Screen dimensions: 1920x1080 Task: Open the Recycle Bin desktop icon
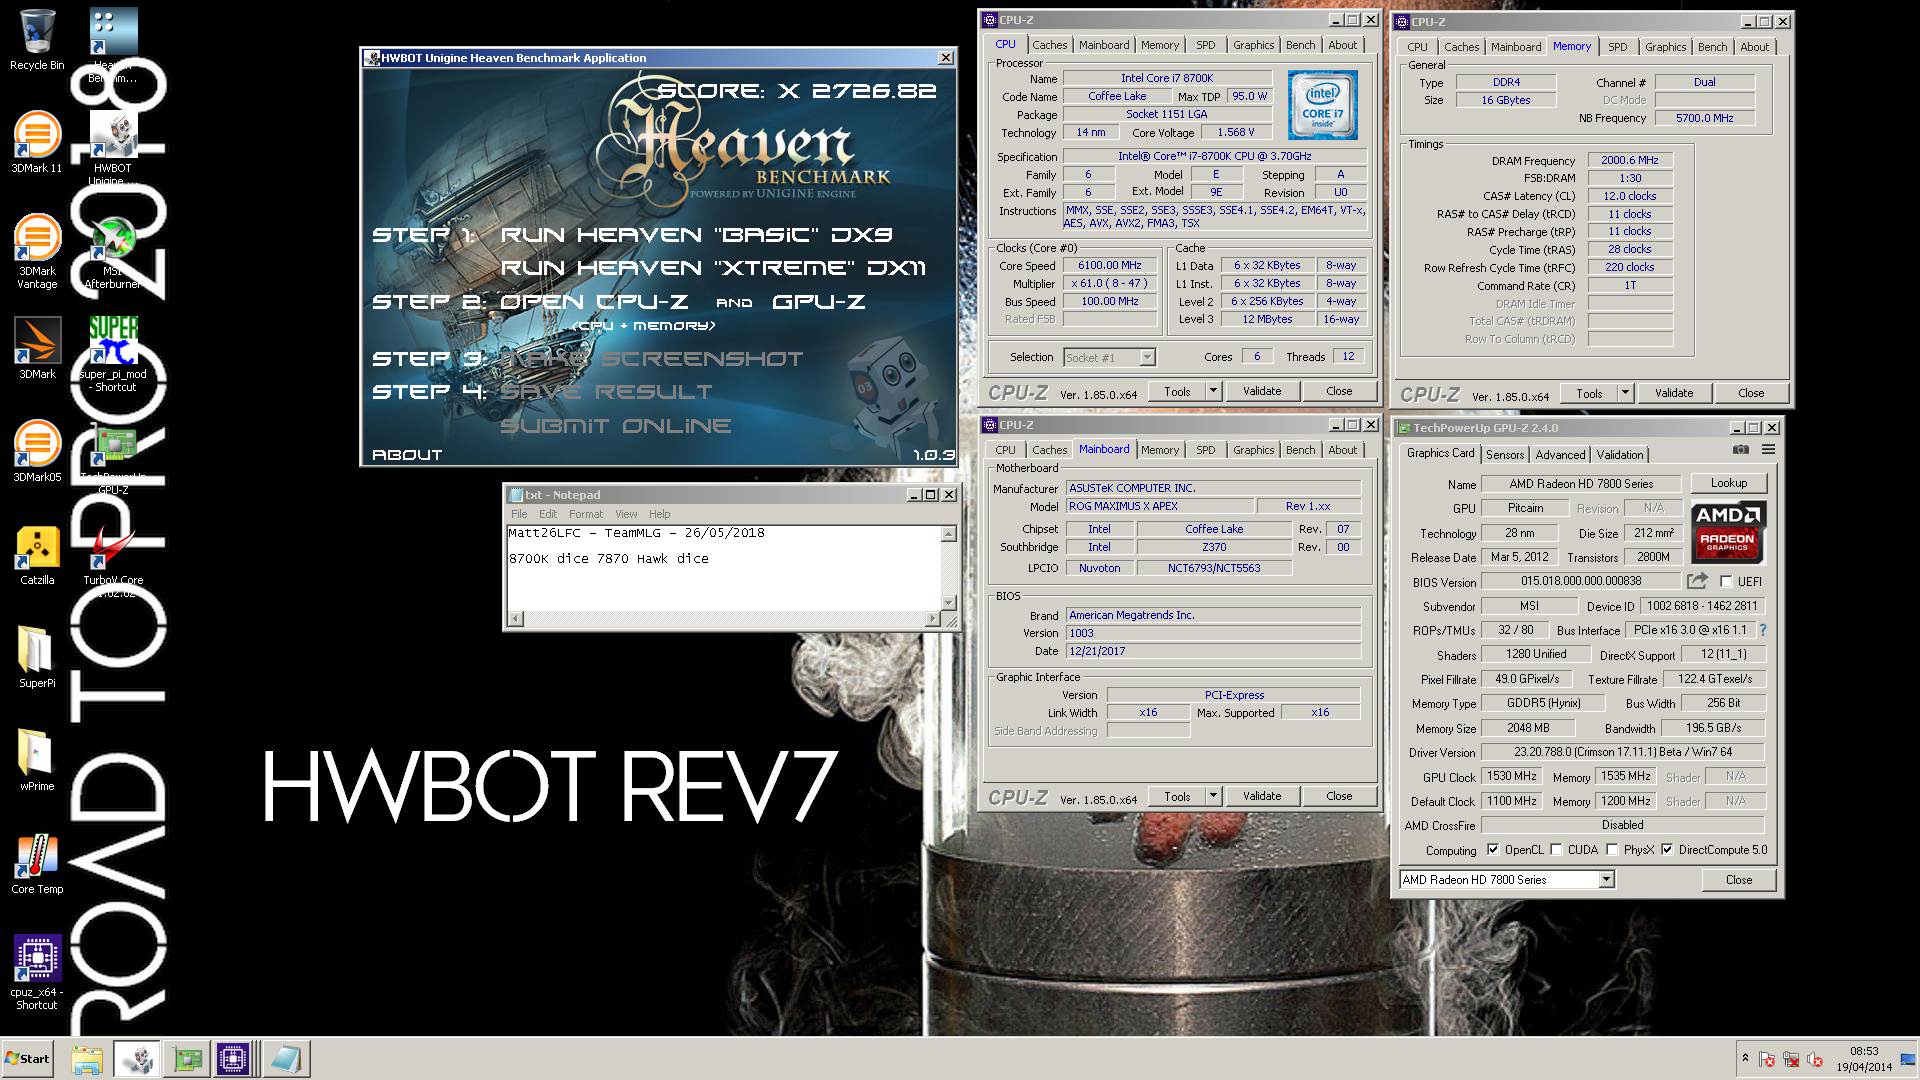point(37,40)
